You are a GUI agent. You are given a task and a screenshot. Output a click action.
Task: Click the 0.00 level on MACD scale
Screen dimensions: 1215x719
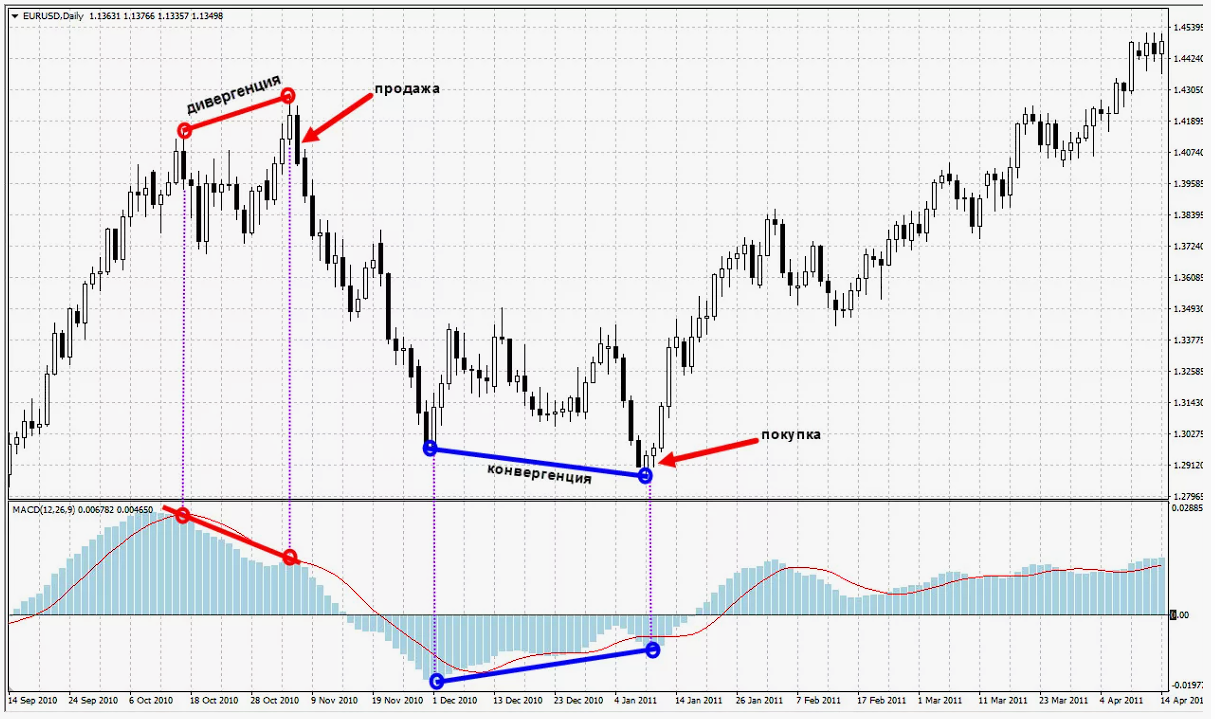click(x=1182, y=615)
